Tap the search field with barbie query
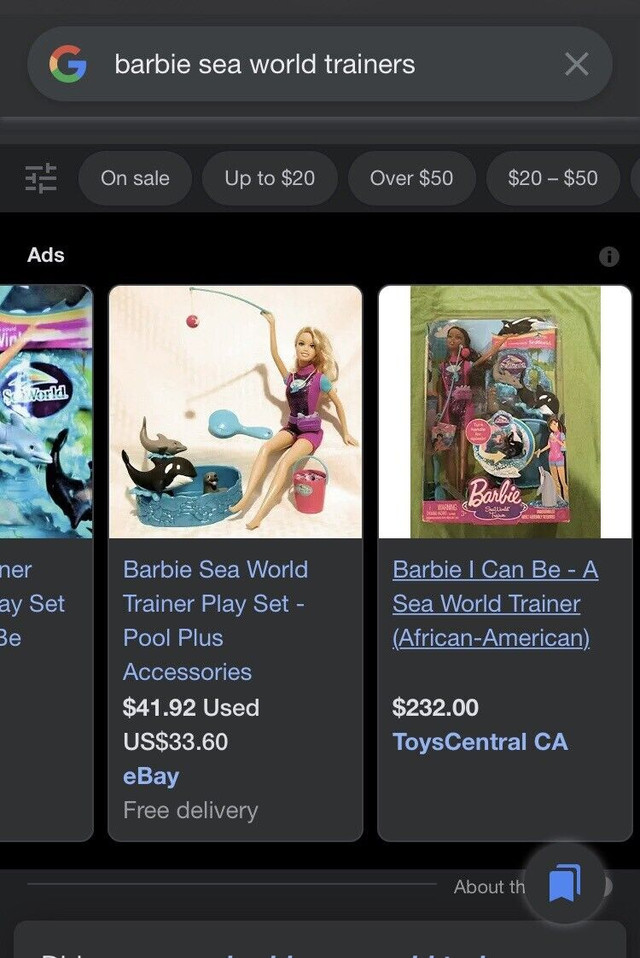640x958 pixels. 300,65
